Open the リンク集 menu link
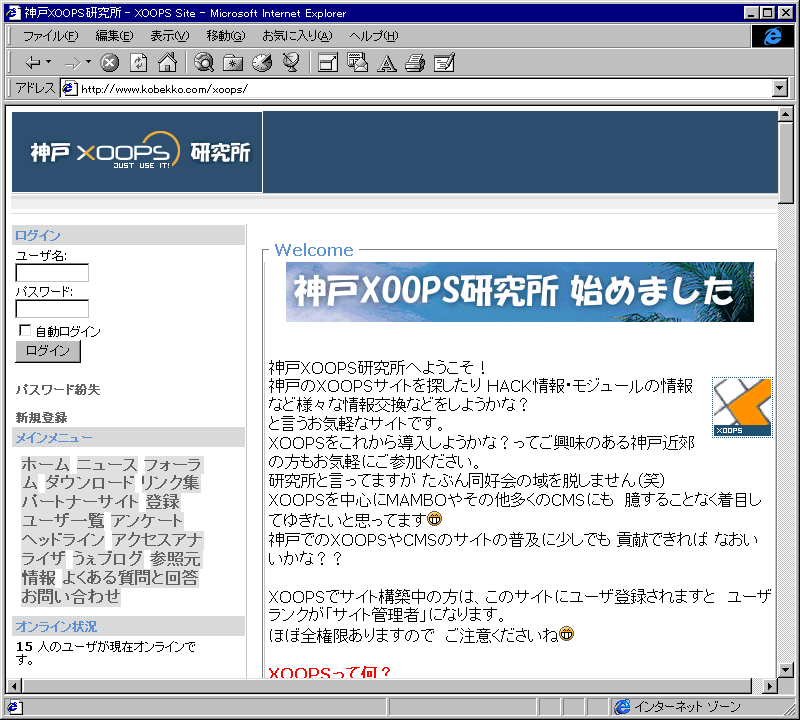This screenshot has height=720, width=800. tap(170, 483)
